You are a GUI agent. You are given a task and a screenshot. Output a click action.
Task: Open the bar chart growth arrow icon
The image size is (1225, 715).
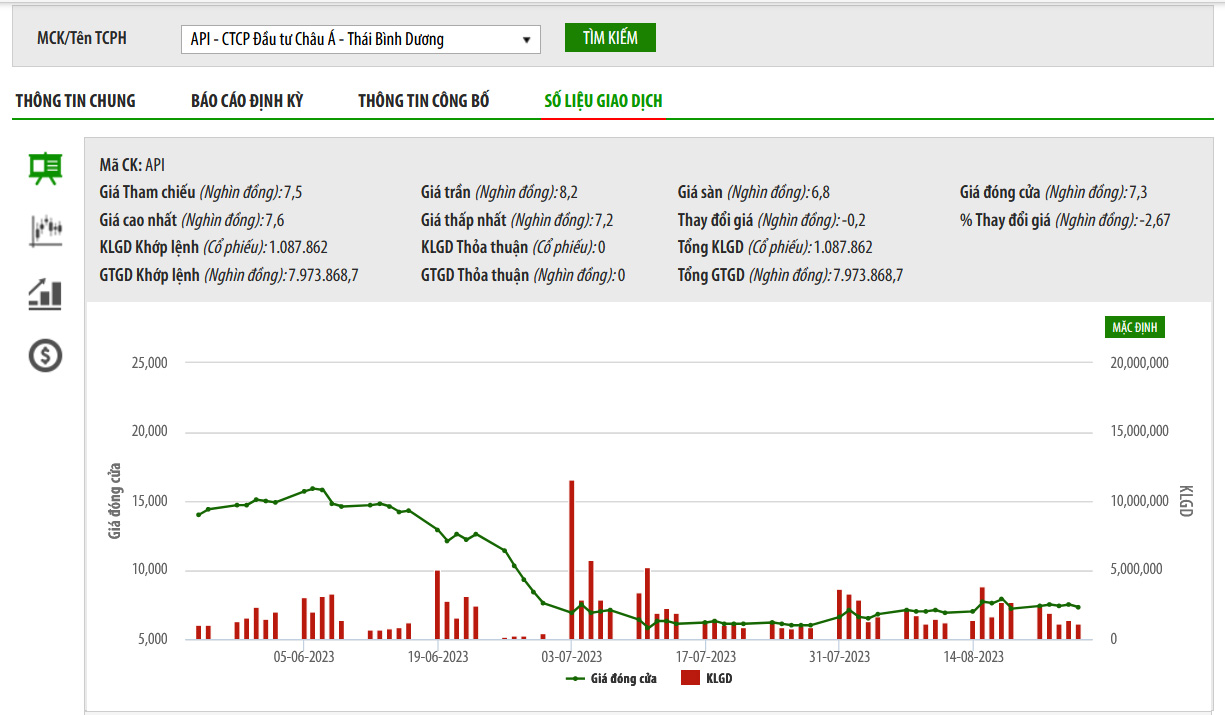click(45, 293)
